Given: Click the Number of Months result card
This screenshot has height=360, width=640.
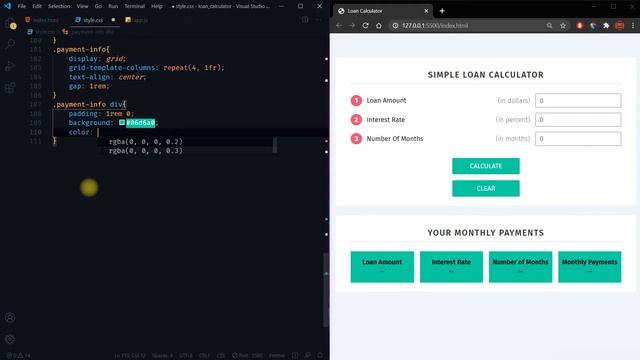Looking at the screenshot, I should pyautogui.click(x=520, y=267).
